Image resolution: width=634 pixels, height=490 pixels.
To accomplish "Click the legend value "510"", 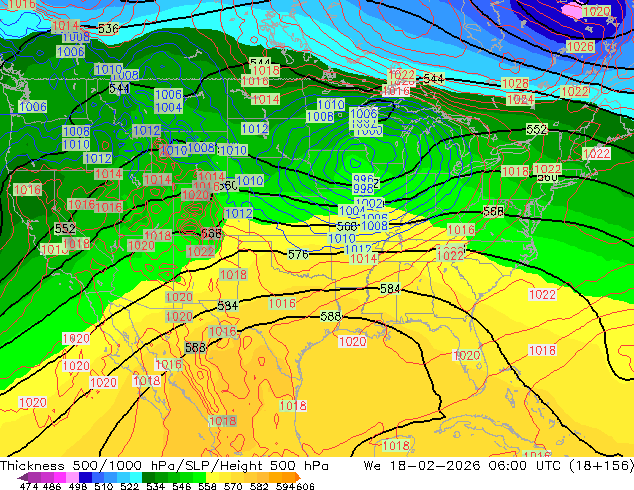I will point(104,486).
